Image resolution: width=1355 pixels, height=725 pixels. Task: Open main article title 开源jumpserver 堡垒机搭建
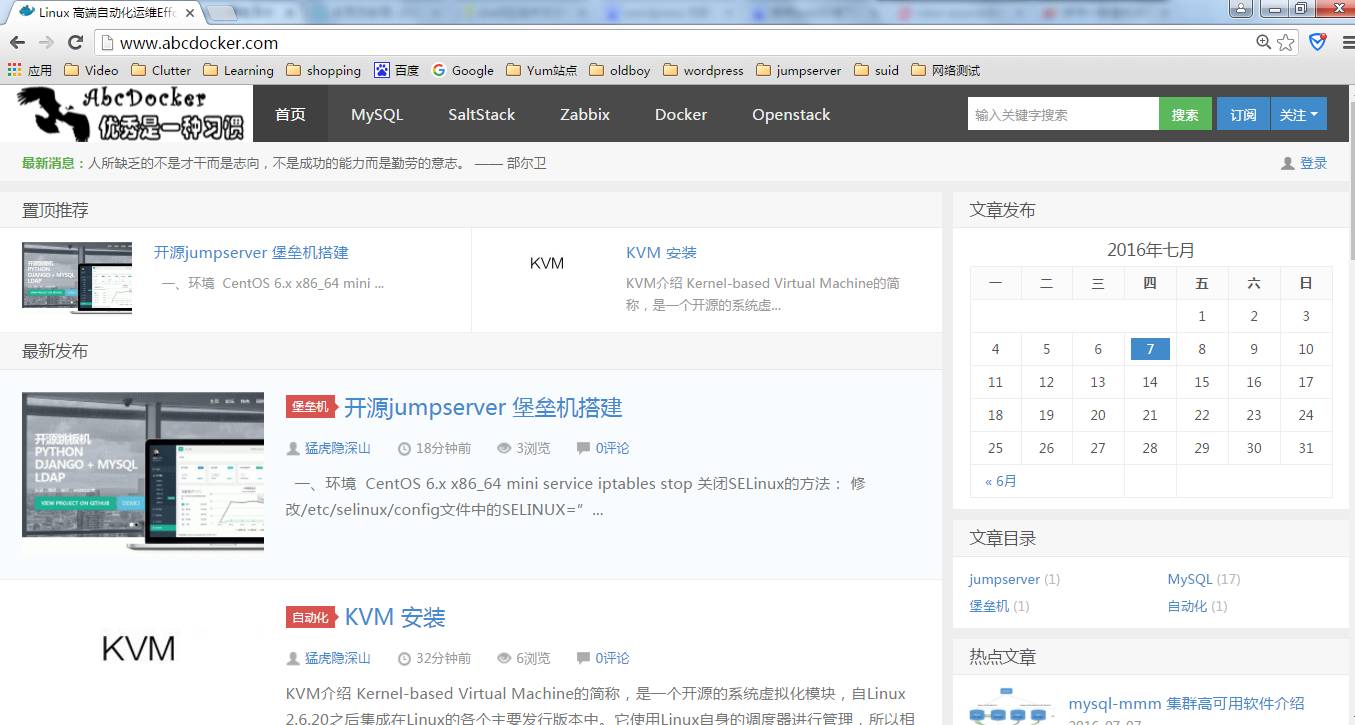coord(483,407)
